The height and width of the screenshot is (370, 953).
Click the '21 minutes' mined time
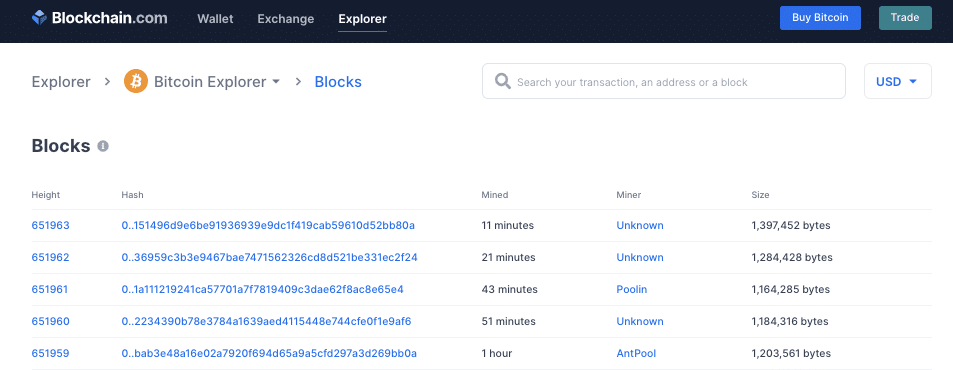(x=508, y=258)
